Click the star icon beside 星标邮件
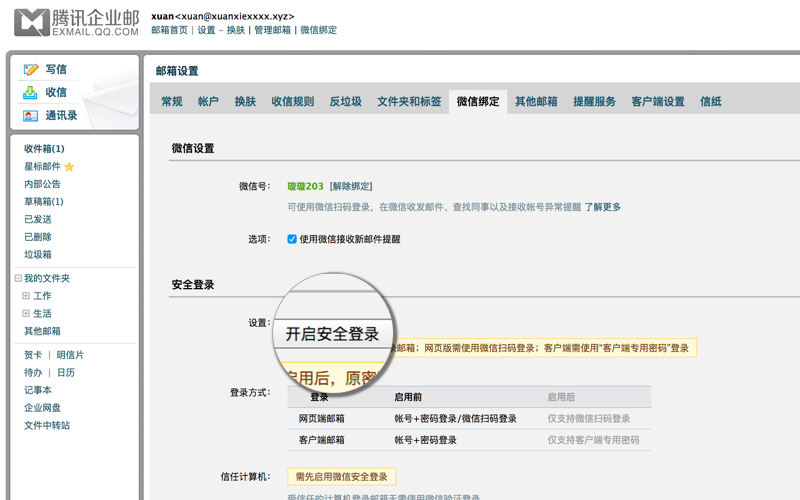800x500 pixels. pos(70,167)
